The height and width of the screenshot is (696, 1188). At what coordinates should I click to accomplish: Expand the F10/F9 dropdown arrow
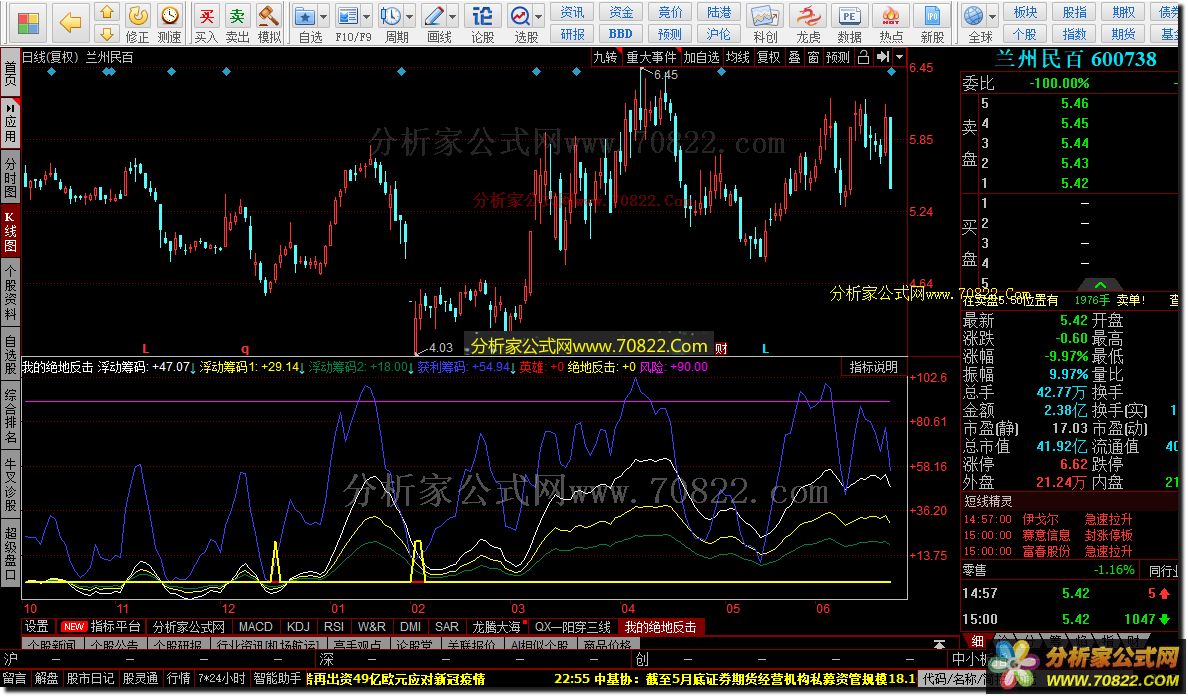[x=367, y=16]
